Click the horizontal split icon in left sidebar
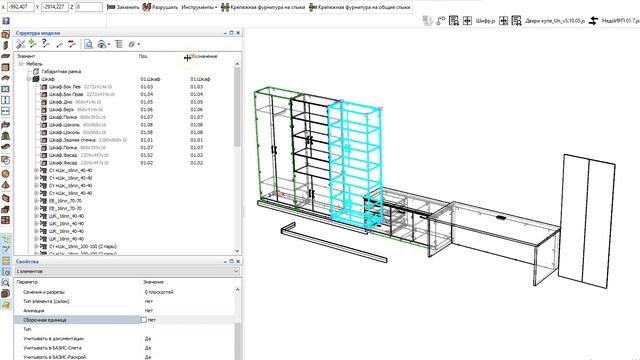 pyautogui.click(x=6, y=111)
